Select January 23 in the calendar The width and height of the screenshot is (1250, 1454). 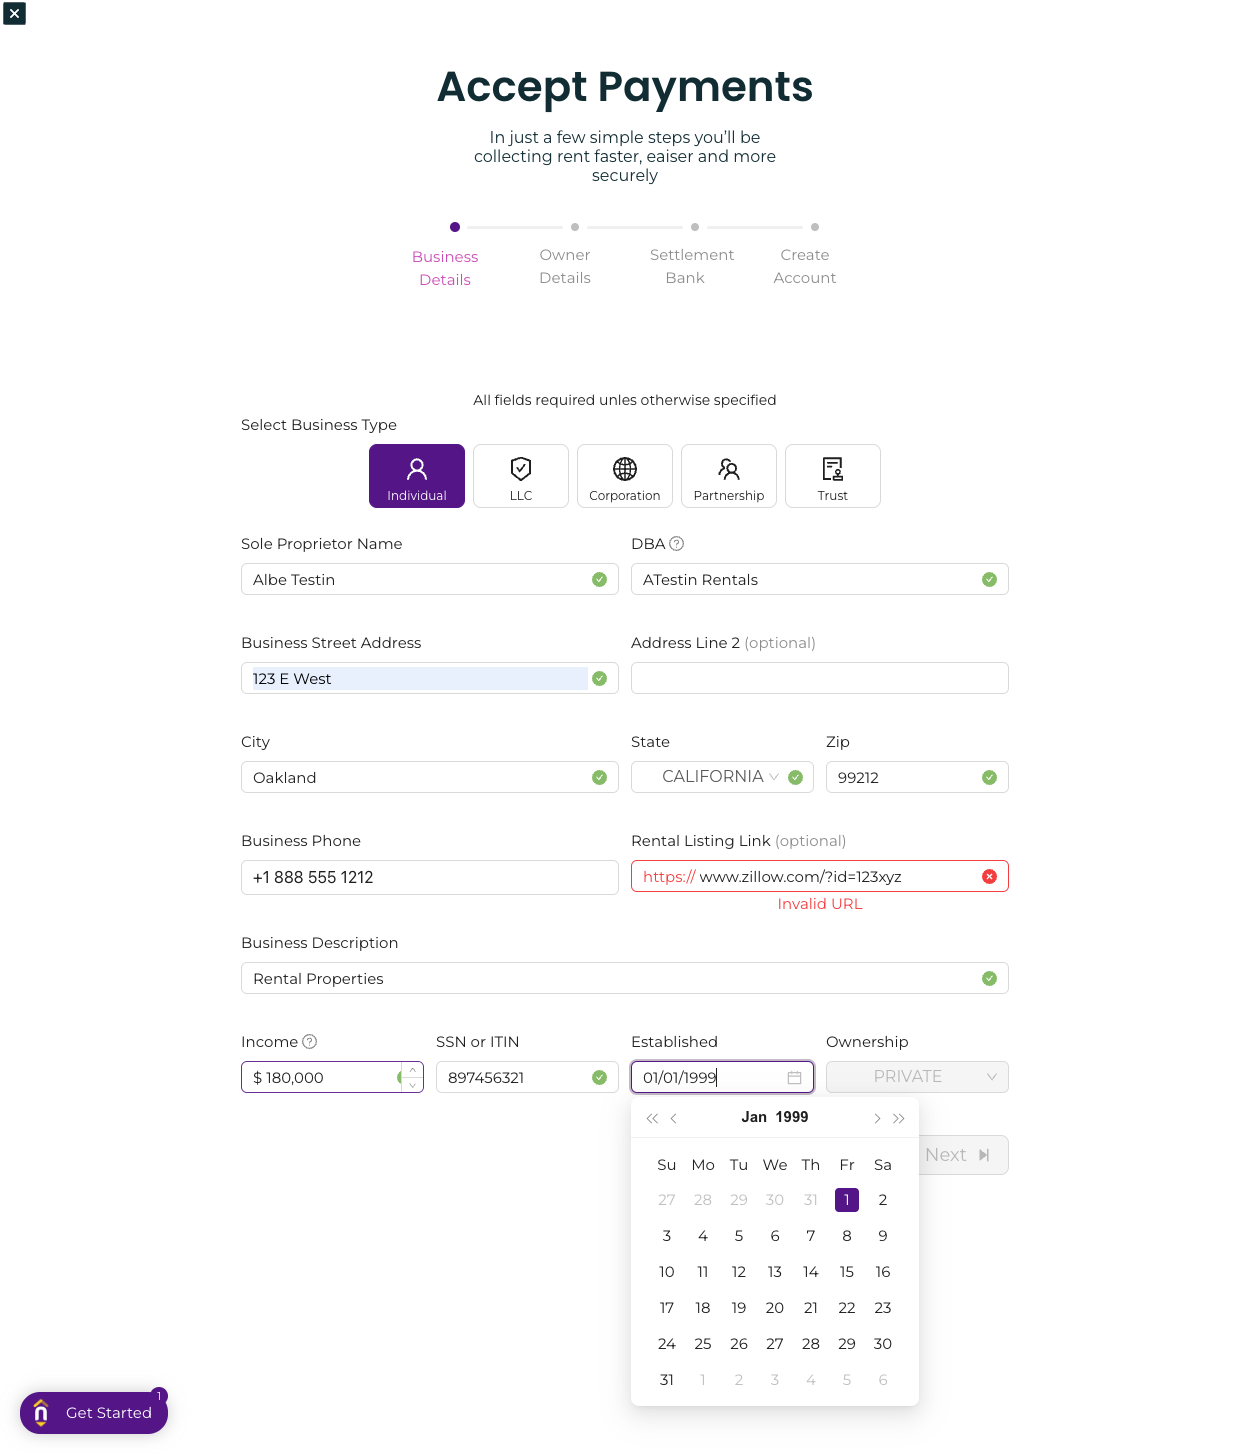pos(883,1308)
